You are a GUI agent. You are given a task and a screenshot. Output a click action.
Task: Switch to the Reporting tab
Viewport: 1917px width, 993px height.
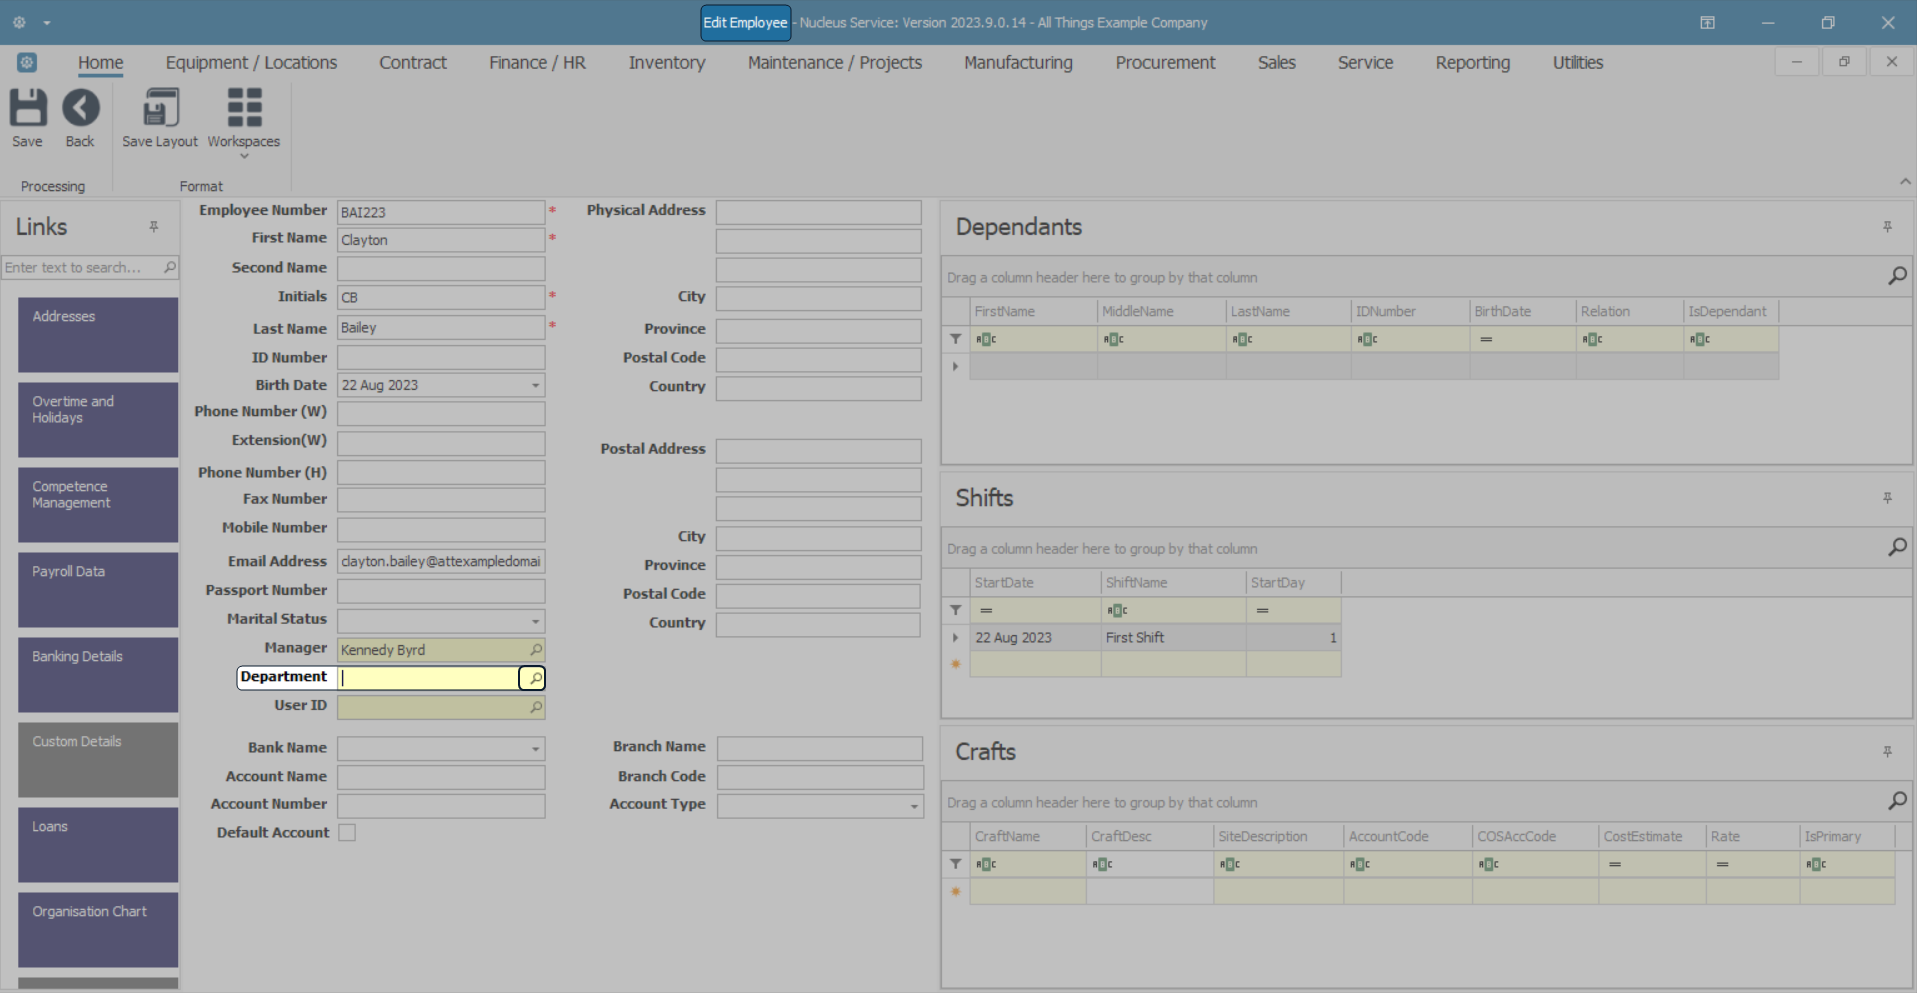(x=1472, y=62)
